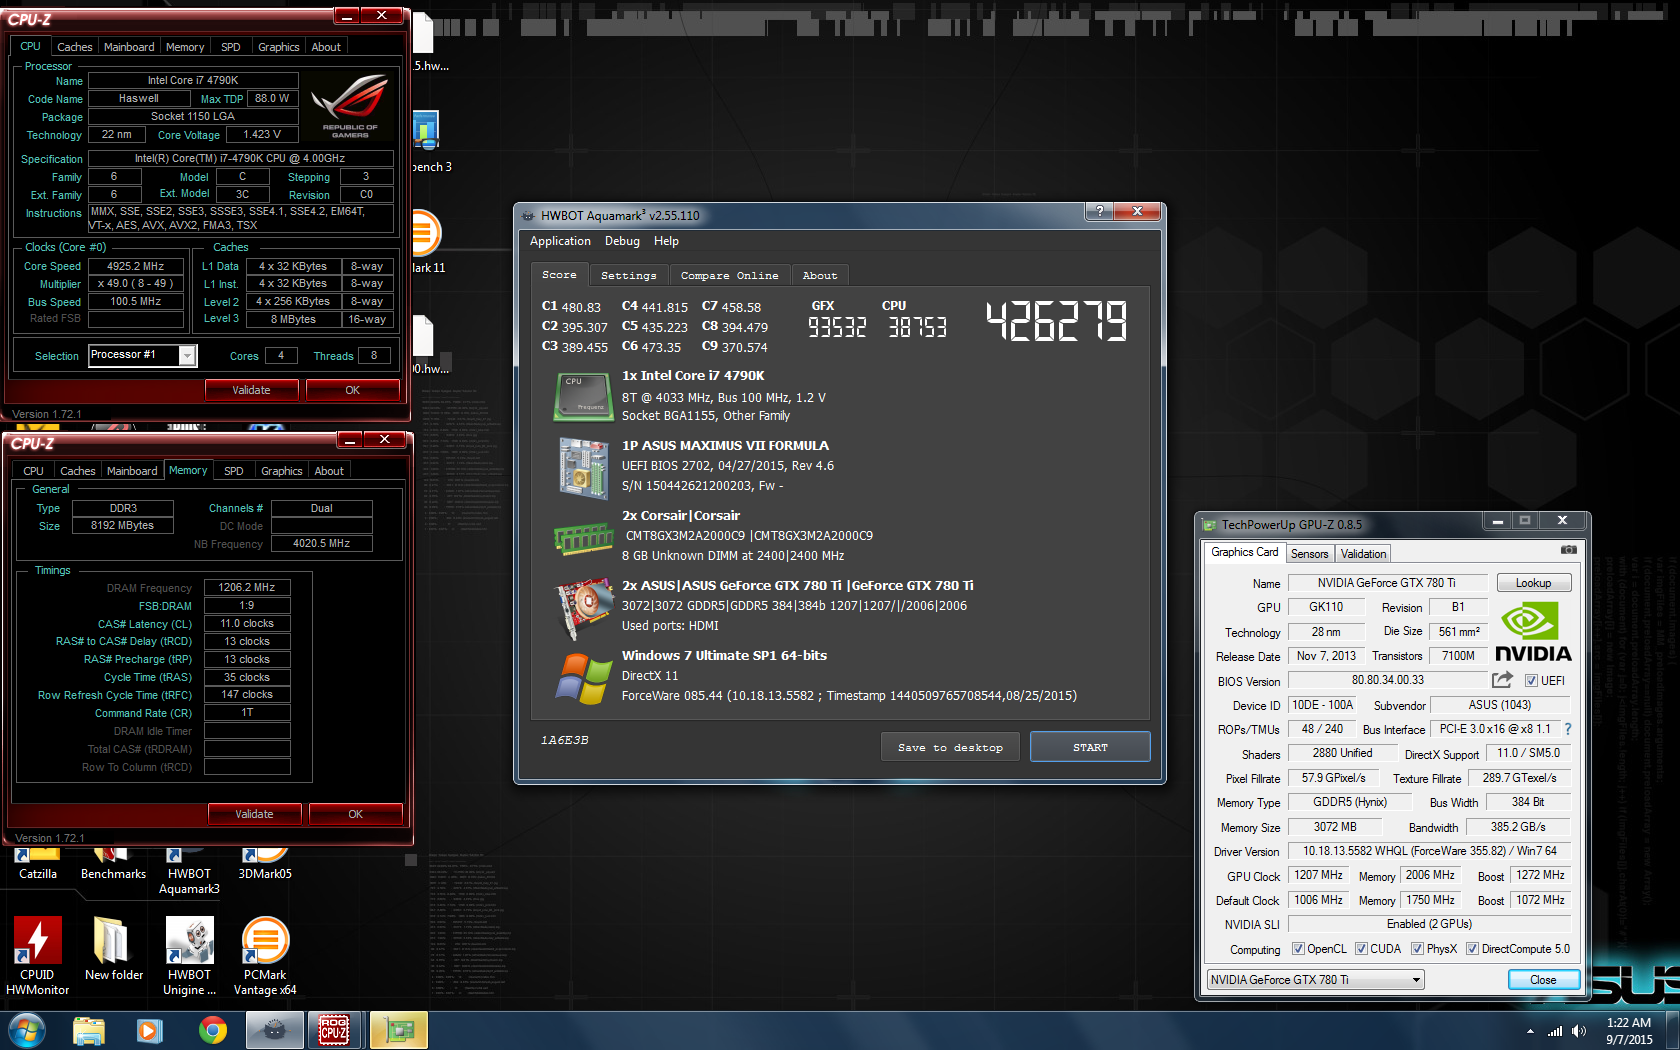Screen dimensions: 1680x1050
Task: Click the DRAM Frequency value 1206.2 MHz
Action: tap(247, 587)
